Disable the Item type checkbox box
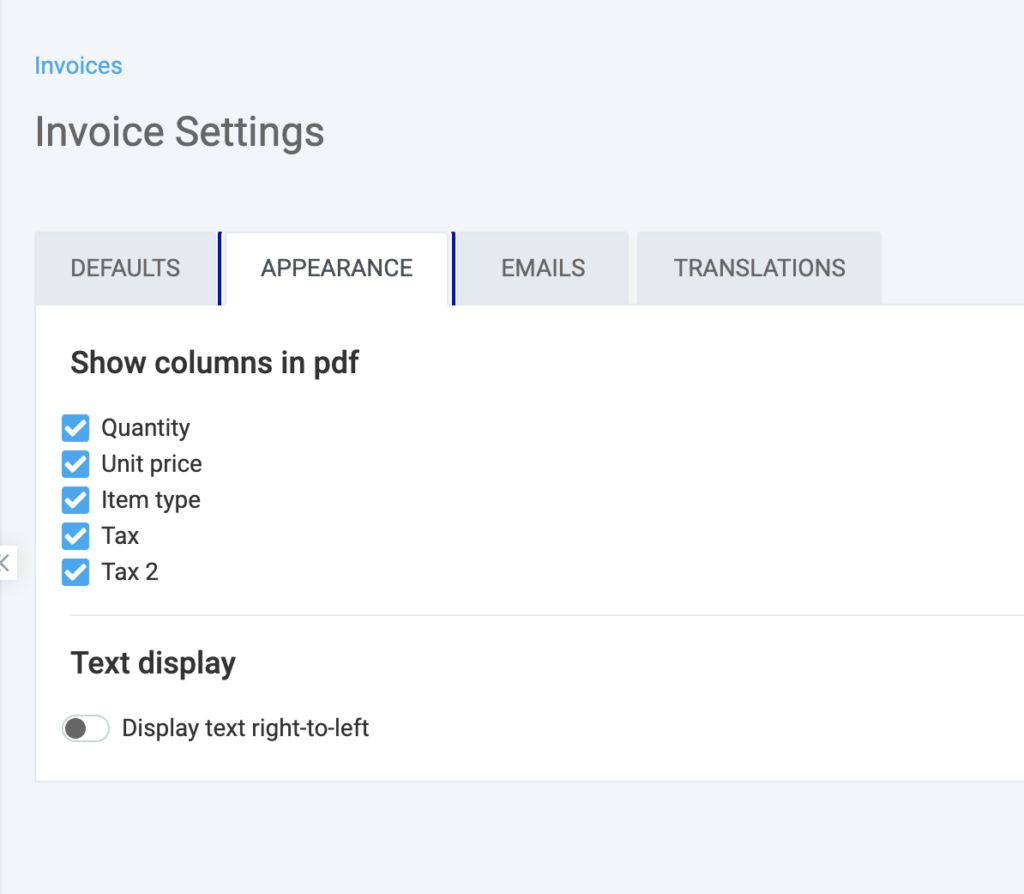The image size is (1024, 894). (76, 500)
